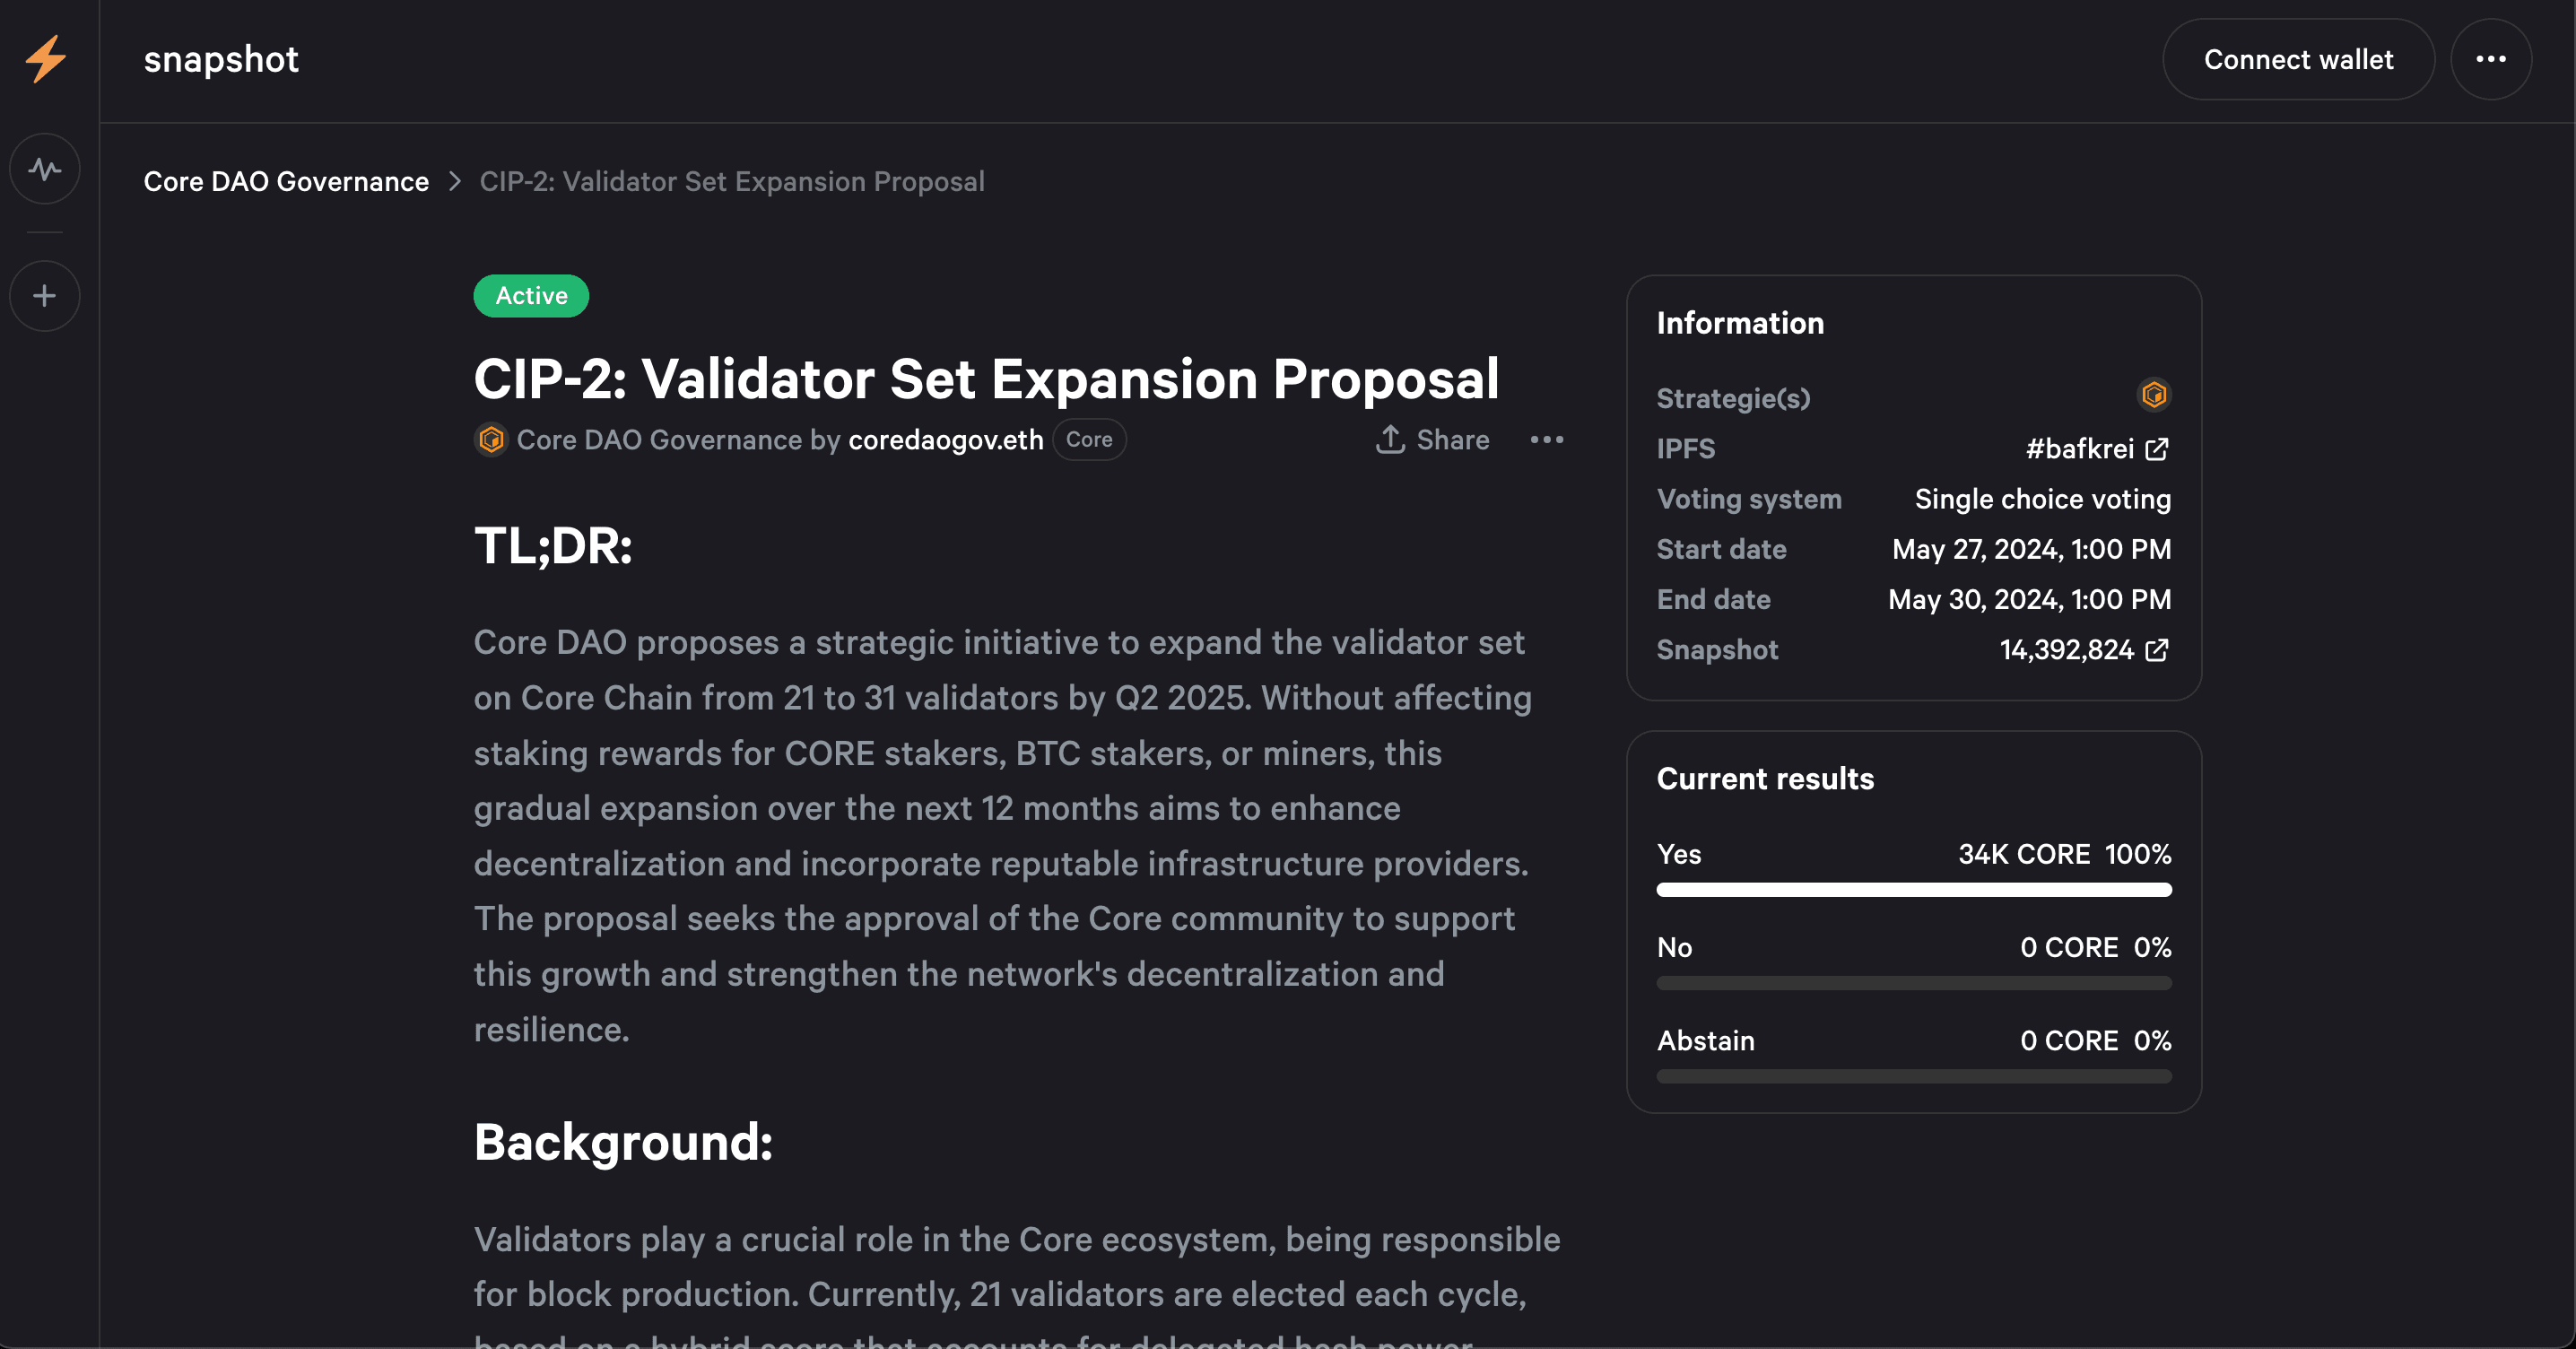Click the Connect wallet button
Screen dimensions: 2576x1349
(2298, 59)
